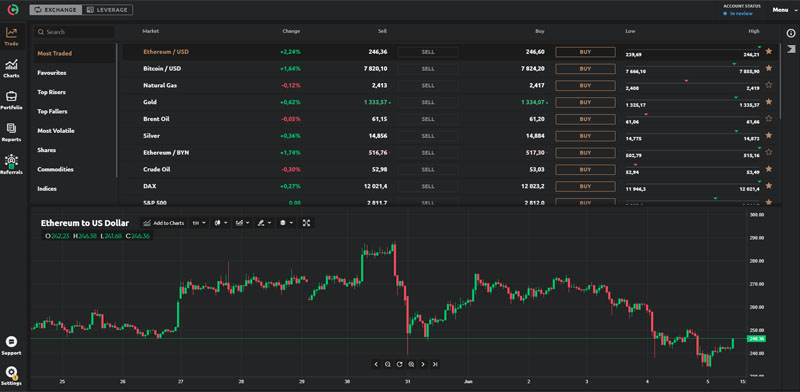Click the platform logo in the top corner
The image size is (800, 392).
13,9
